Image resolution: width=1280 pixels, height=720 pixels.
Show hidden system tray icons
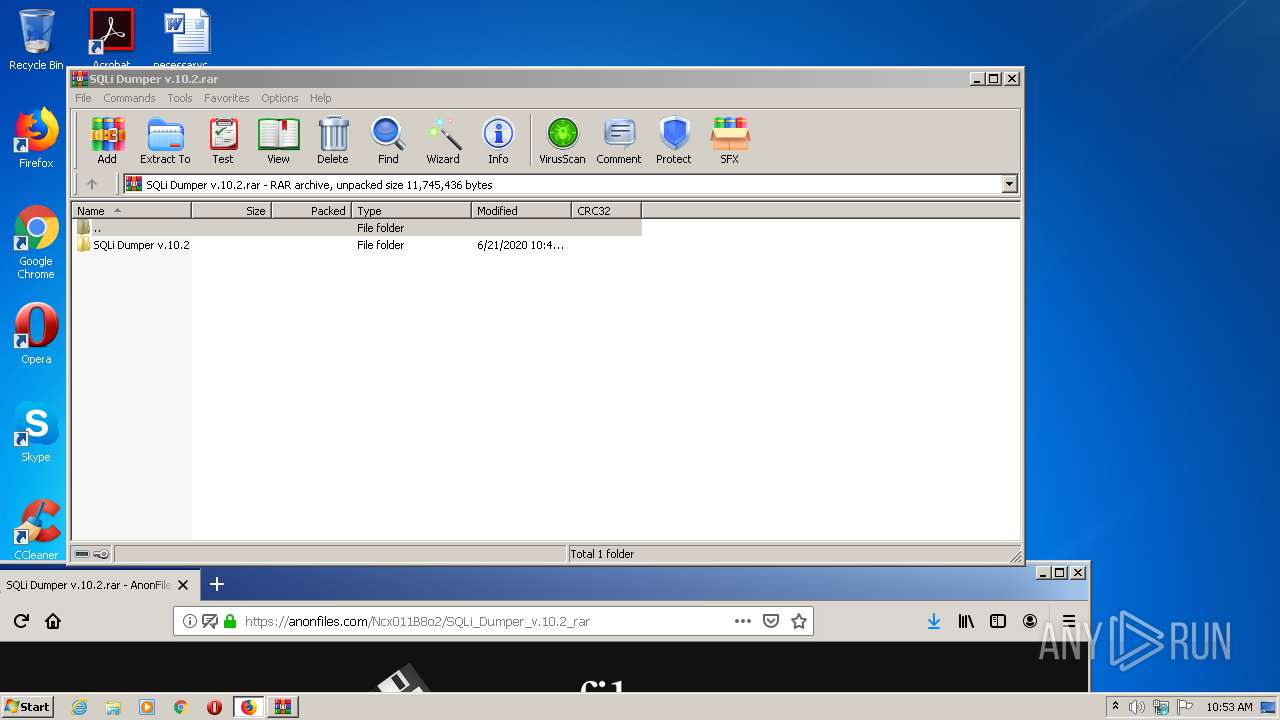point(1115,707)
